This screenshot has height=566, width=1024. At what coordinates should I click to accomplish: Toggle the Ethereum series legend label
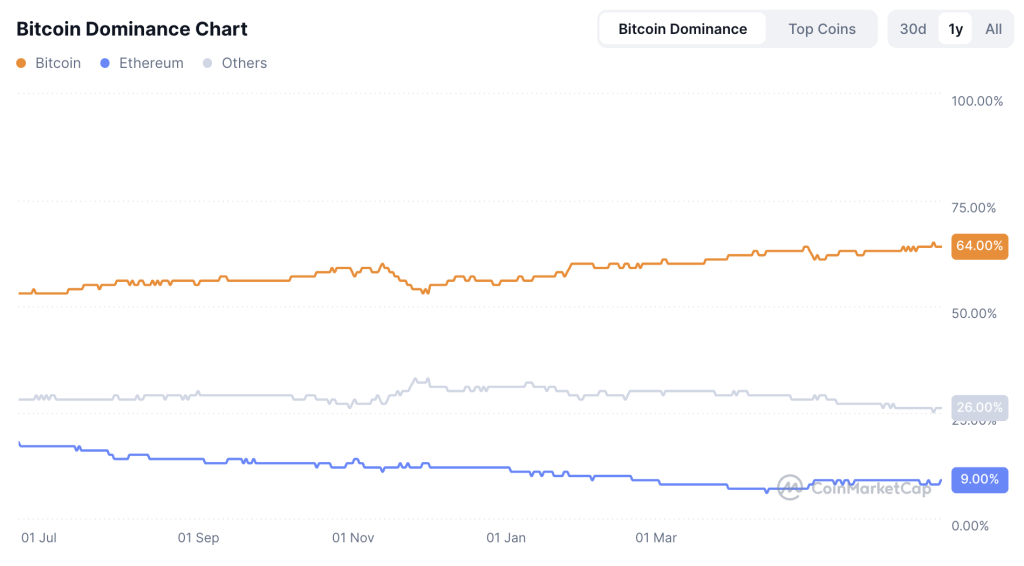click(151, 63)
